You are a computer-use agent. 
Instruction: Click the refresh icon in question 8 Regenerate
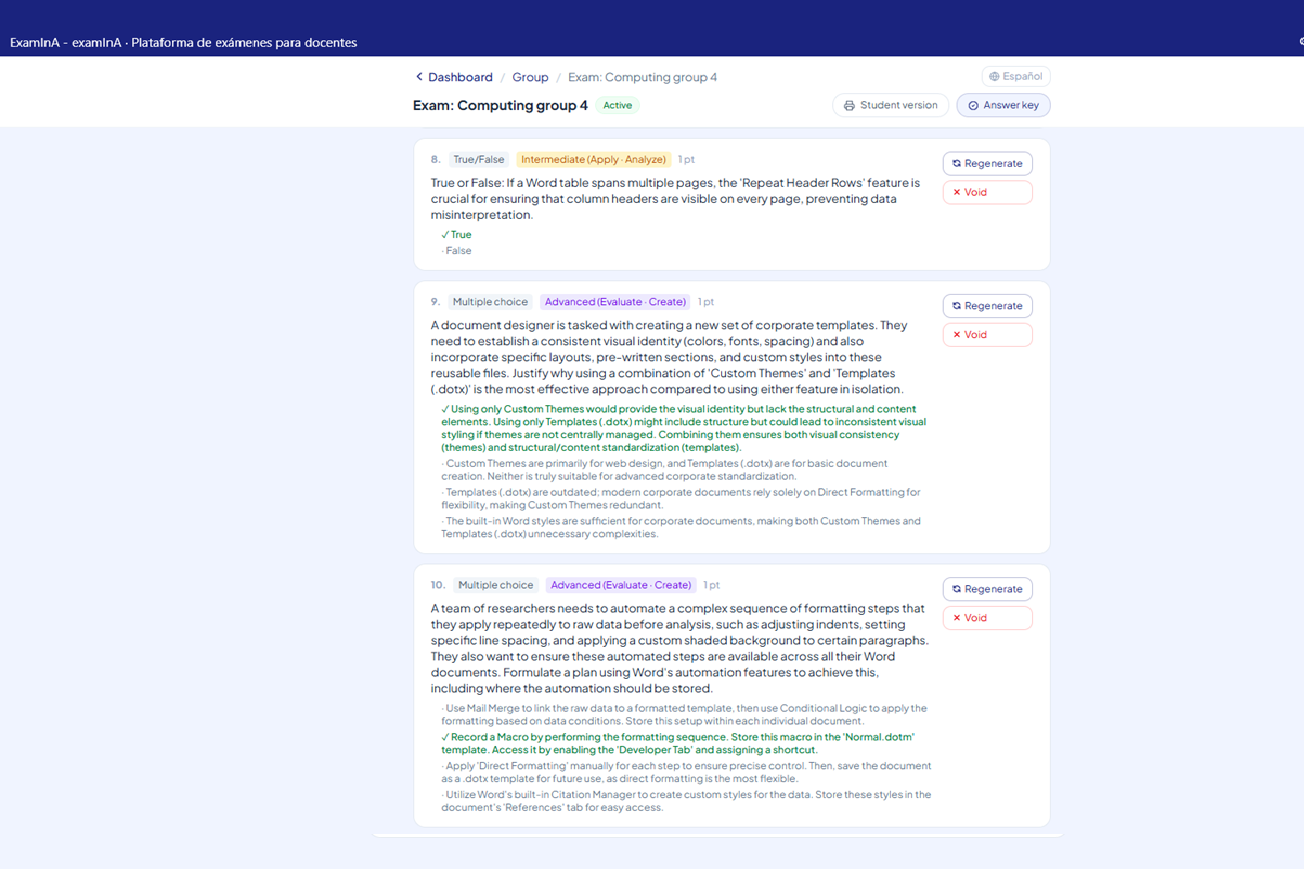pos(956,163)
